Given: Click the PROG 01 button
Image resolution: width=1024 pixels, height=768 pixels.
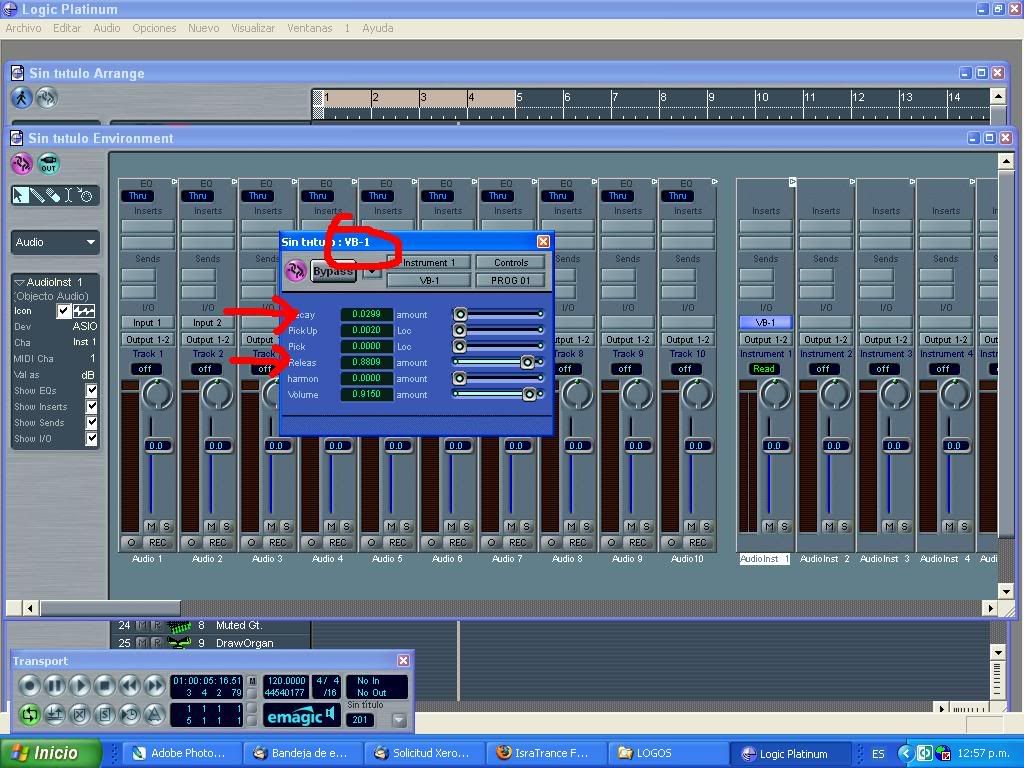Looking at the screenshot, I should [x=511, y=280].
